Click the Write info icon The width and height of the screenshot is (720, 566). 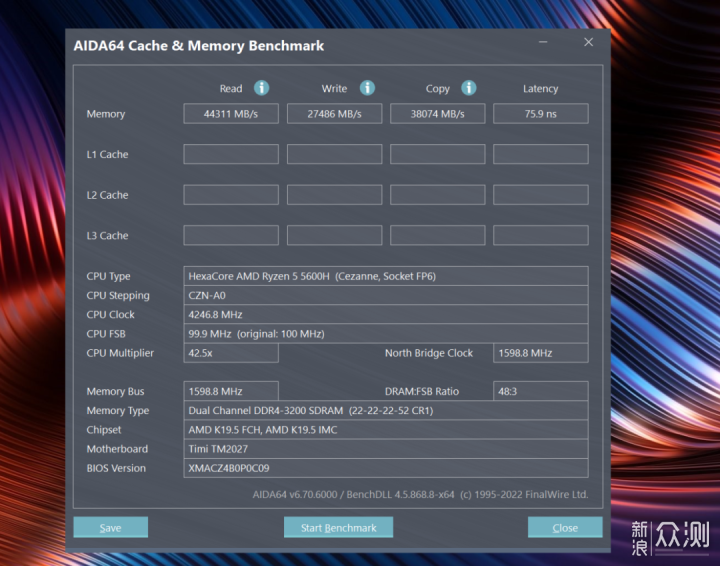tap(367, 88)
